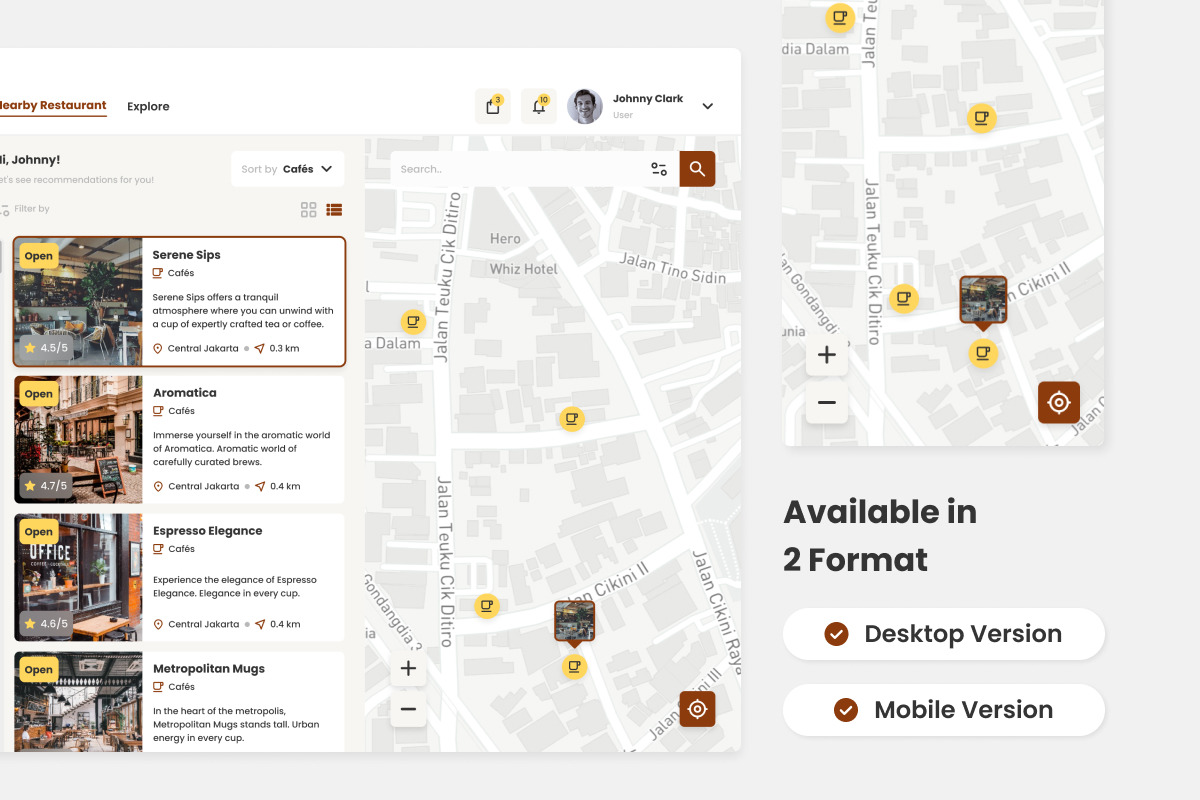Open the Serene Sips cafe photo

click(78, 302)
